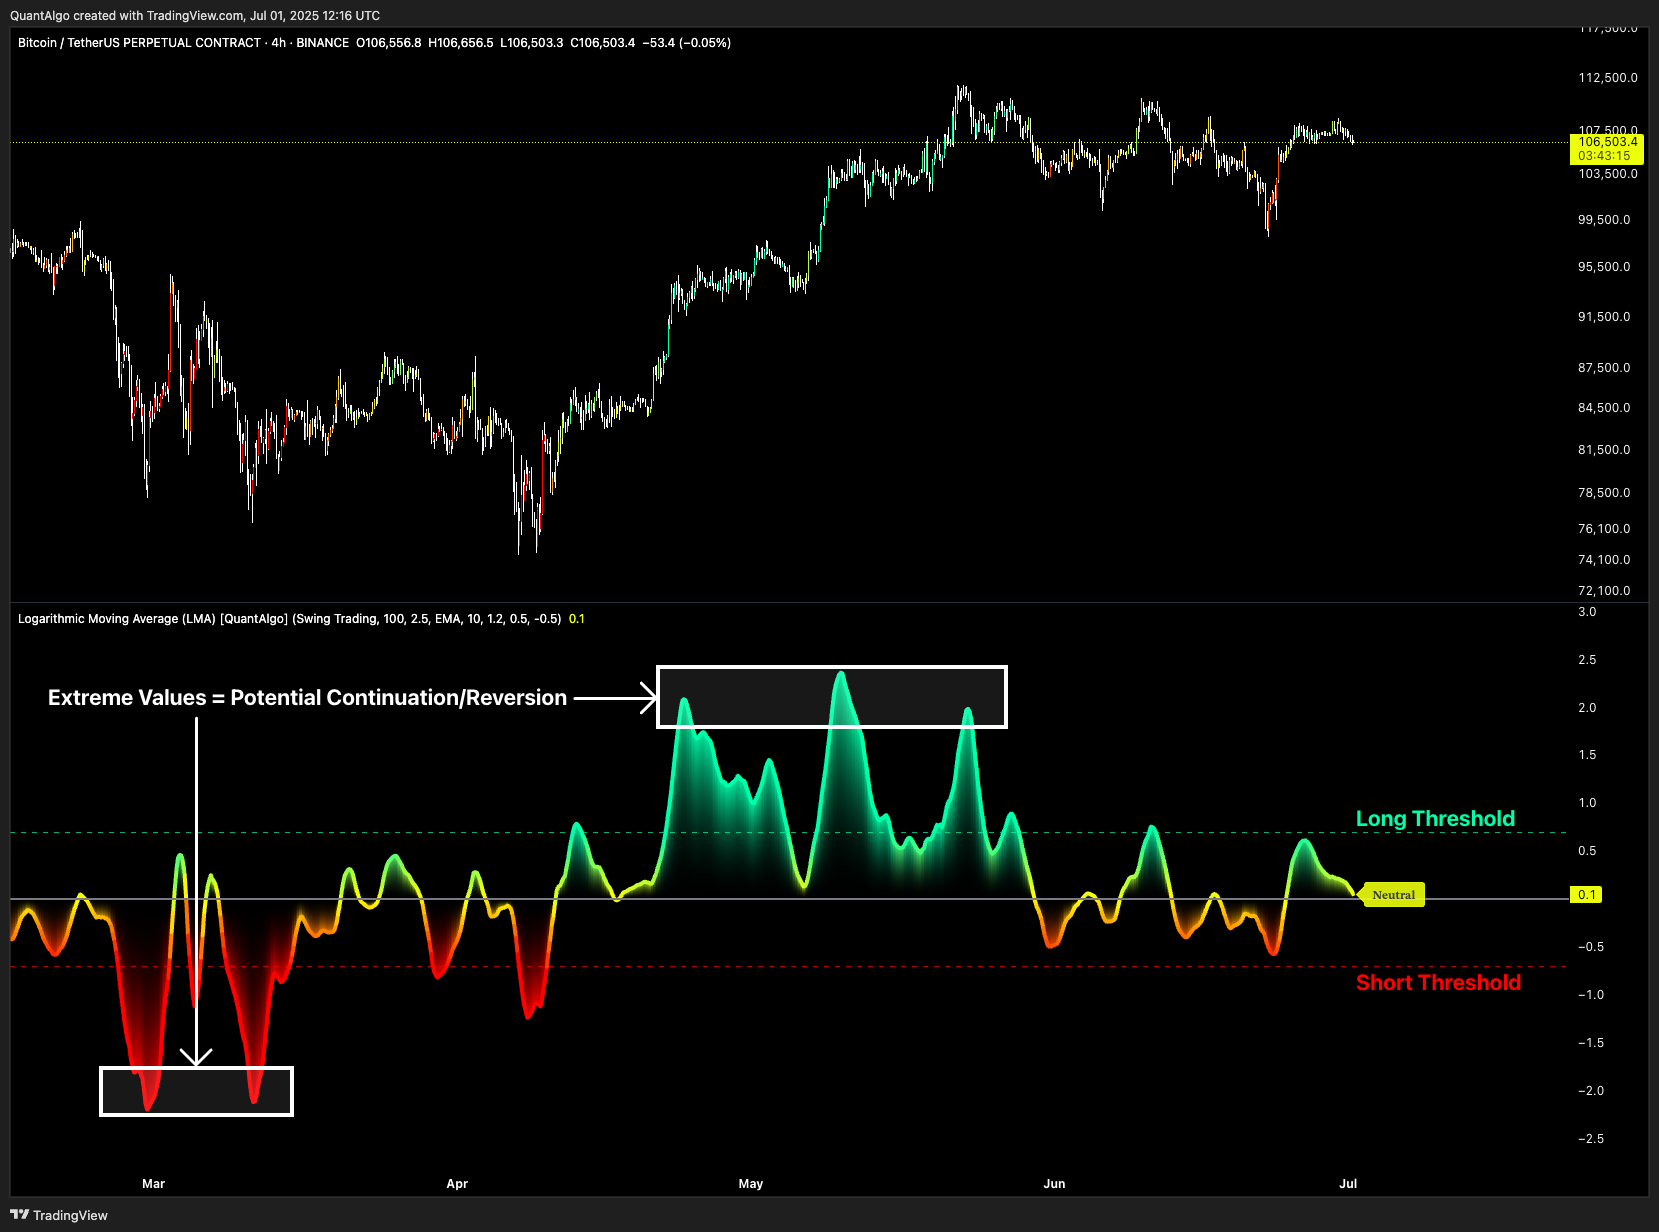Click the TradingView logo at bottom left
This screenshot has height=1232, width=1659.
59,1215
